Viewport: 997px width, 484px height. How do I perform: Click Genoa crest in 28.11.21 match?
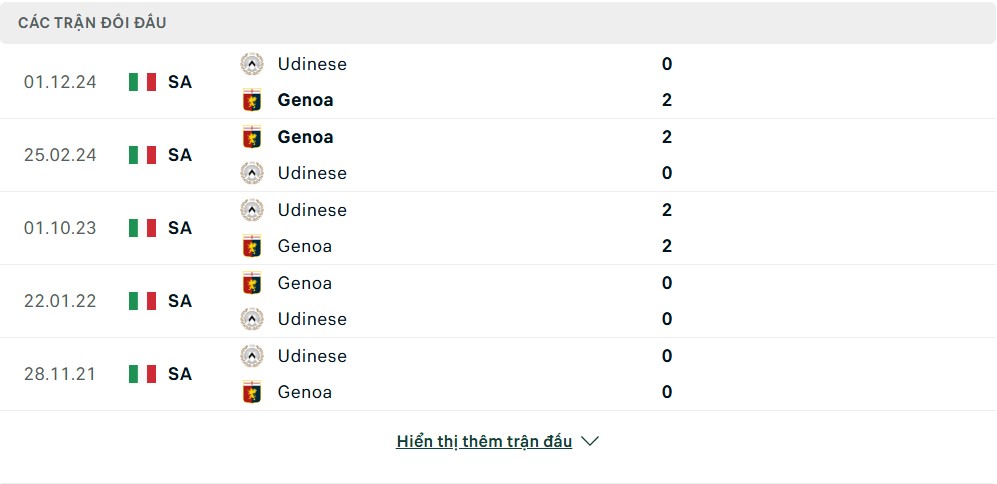252,392
